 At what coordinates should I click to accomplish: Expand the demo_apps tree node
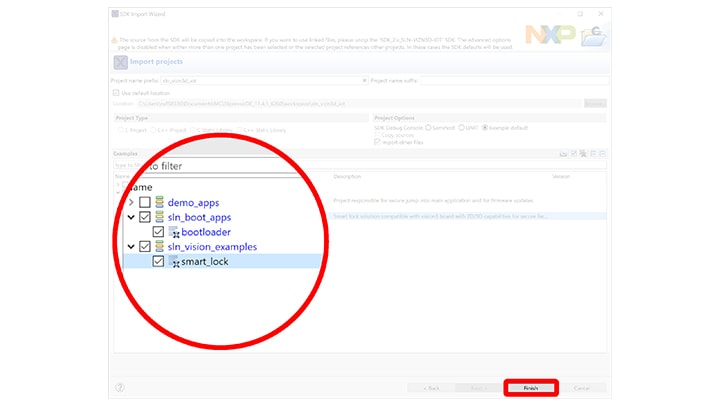(x=131, y=203)
